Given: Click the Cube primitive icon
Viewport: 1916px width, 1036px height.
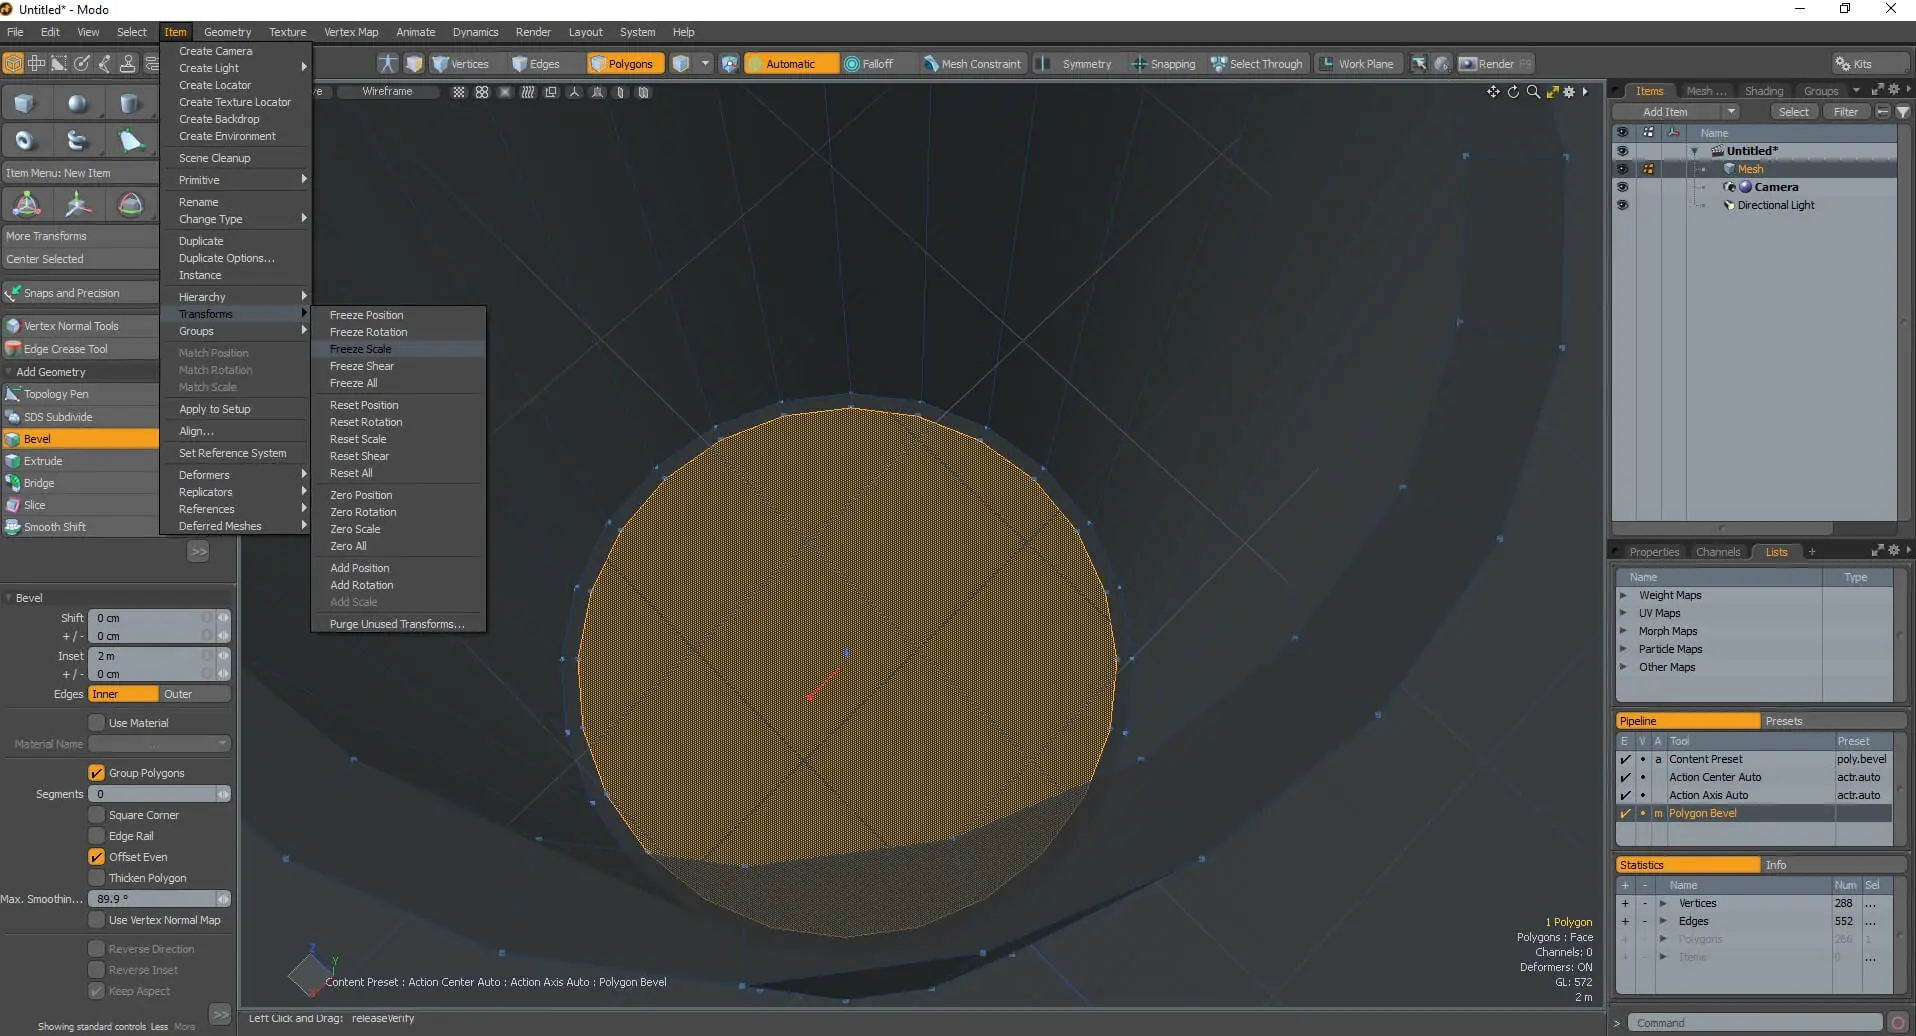Looking at the screenshot, I should [x=24, y=103].
